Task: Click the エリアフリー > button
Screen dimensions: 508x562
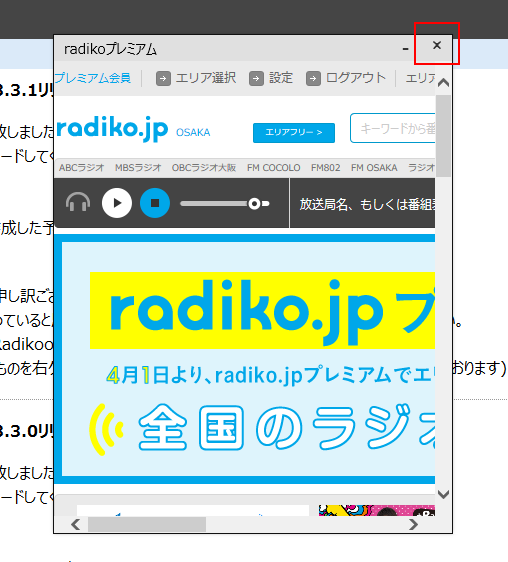Action: [x=294, y=133]
